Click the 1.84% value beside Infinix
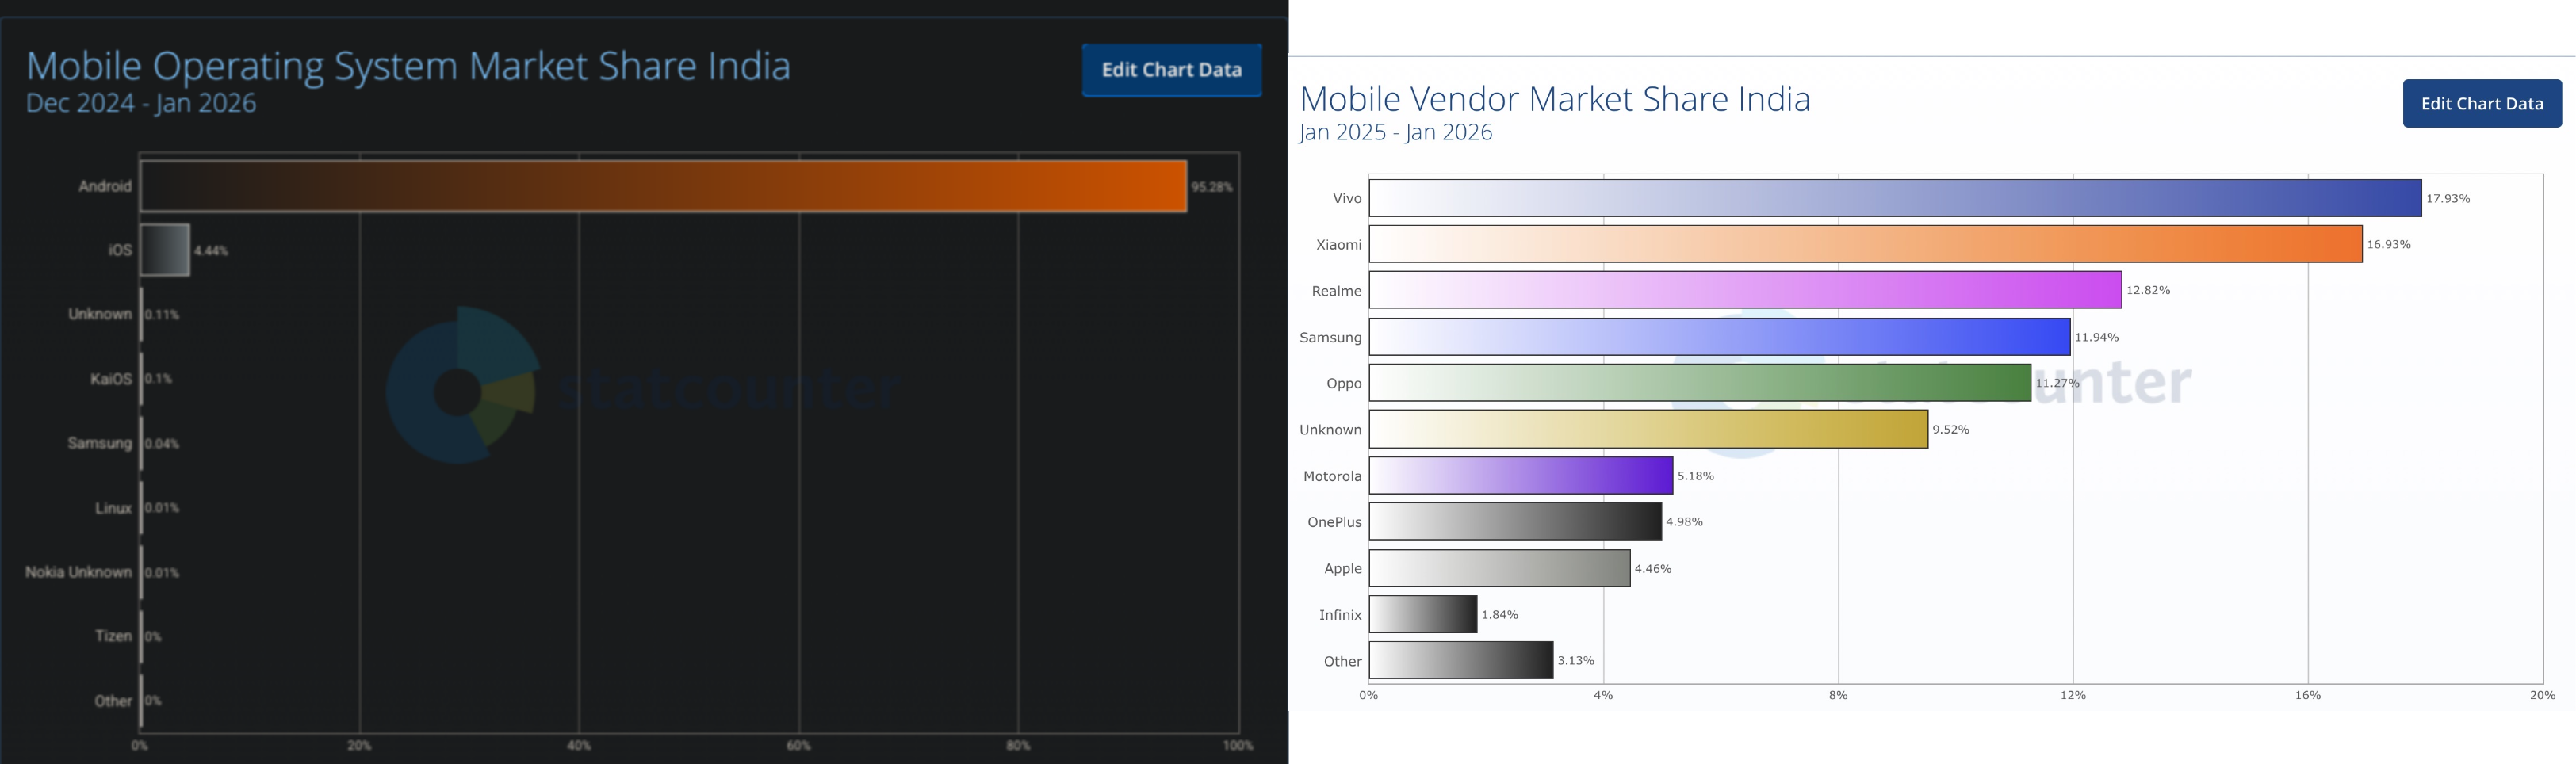 point(1500,615)
